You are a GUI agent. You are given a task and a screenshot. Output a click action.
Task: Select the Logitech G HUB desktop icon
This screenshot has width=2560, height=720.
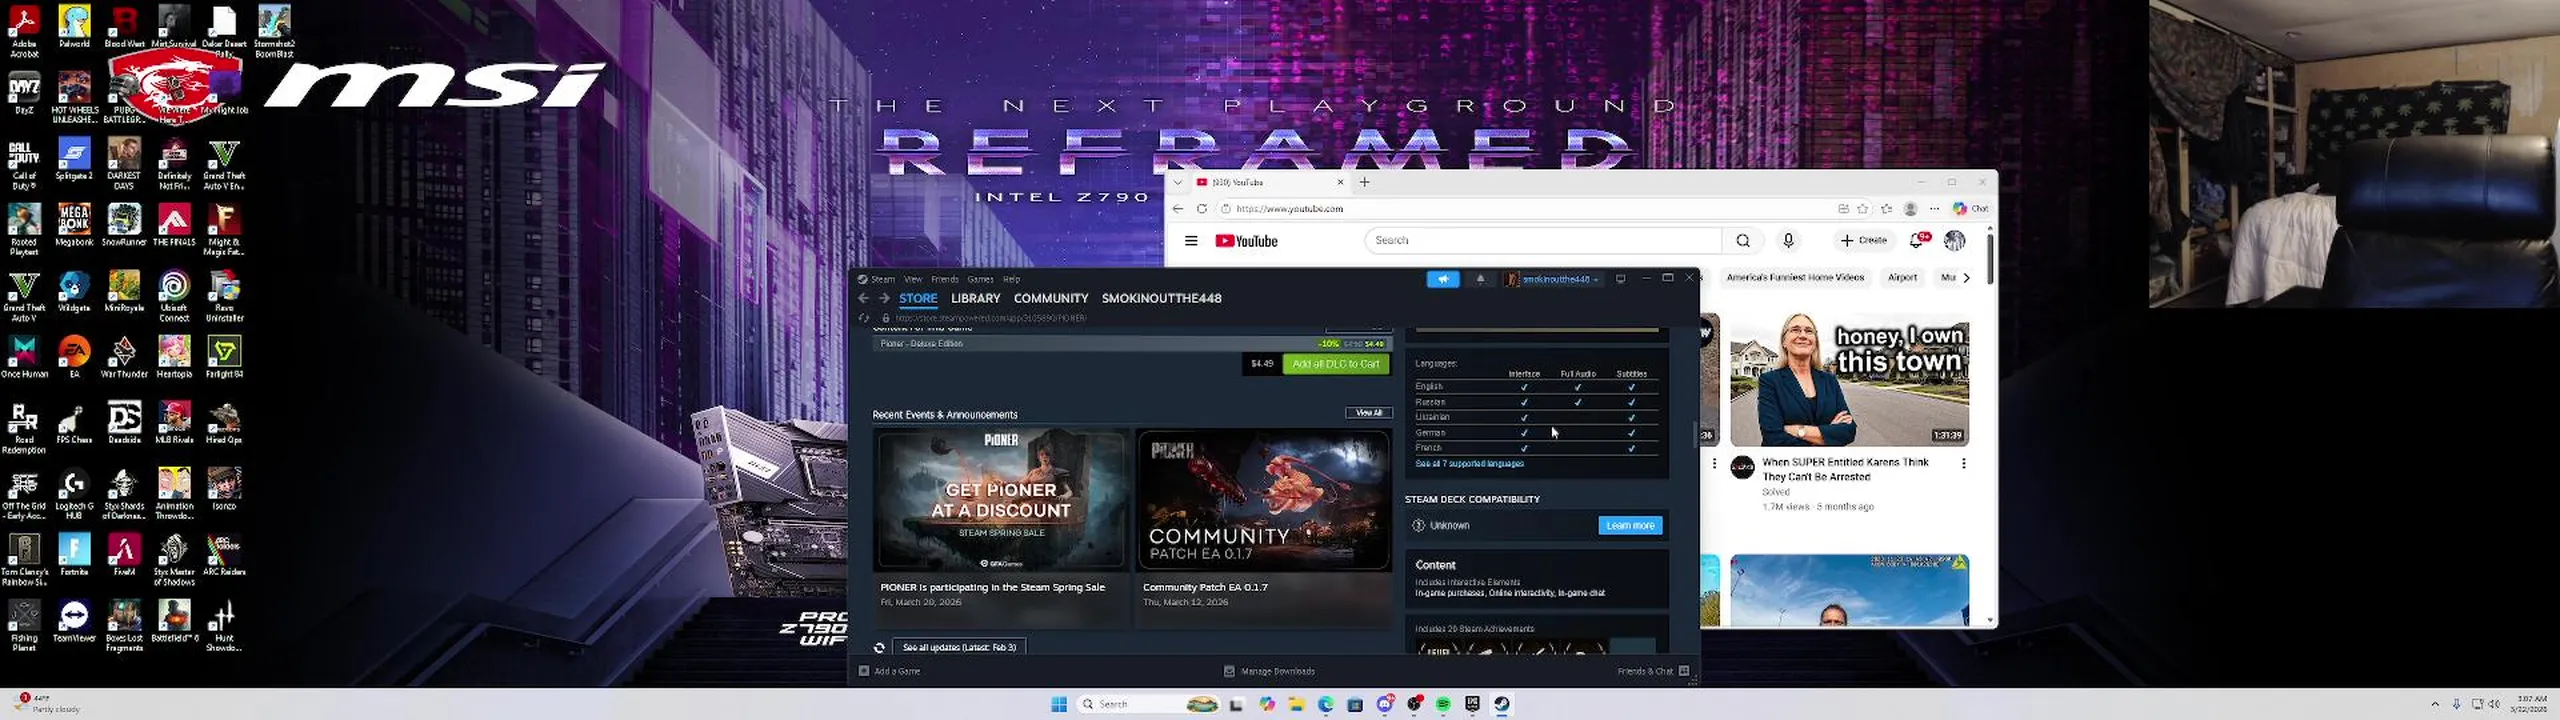(x=74, y=494)
